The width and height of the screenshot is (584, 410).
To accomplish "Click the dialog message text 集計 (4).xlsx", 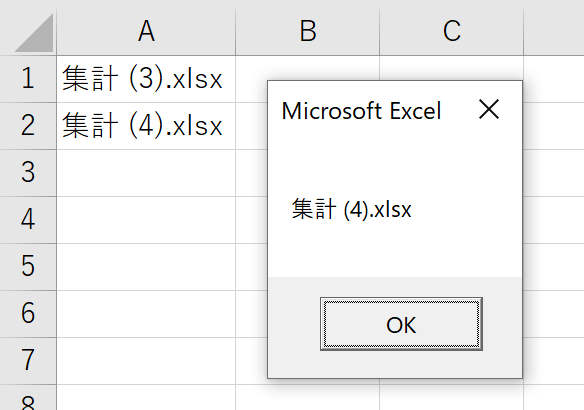I will (x=351, y=209).
